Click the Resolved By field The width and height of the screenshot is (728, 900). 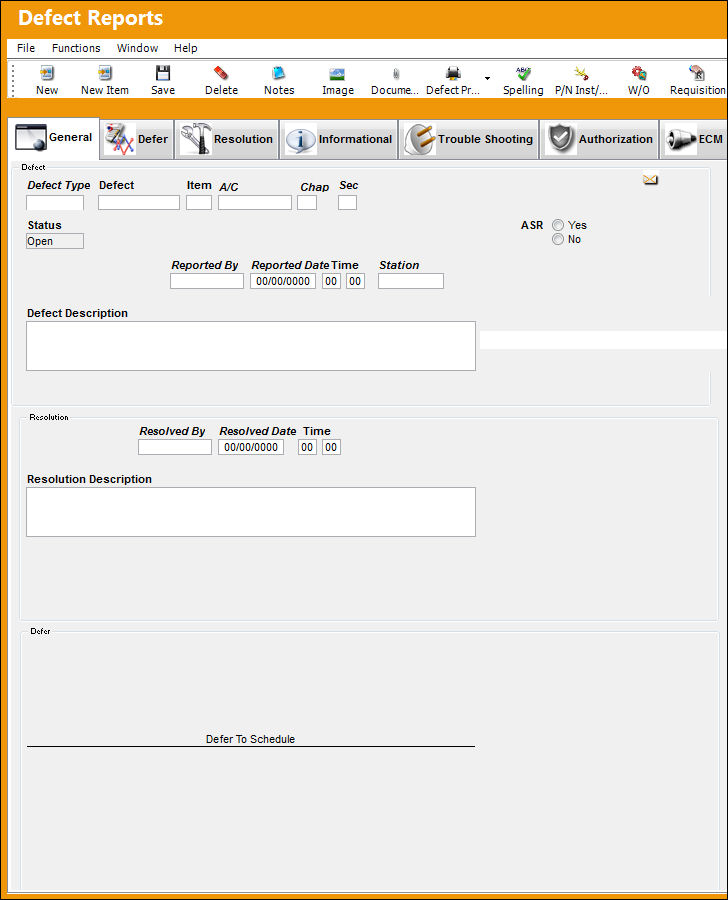[x=175, y=447]
